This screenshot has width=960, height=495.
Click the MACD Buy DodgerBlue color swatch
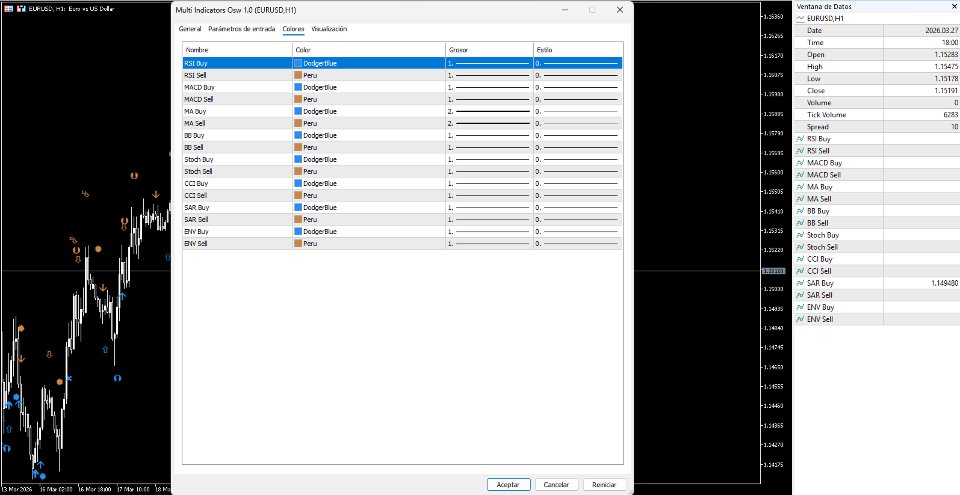[298, 87]
